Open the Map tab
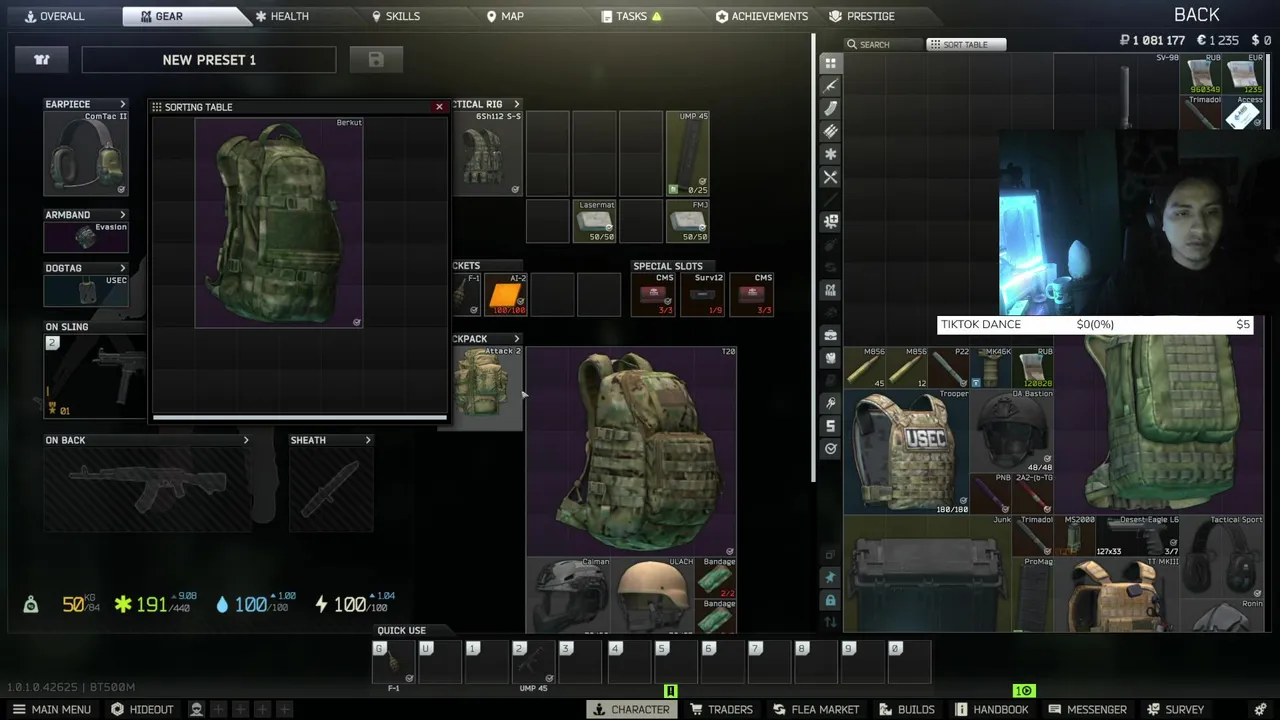 (505, 16)
